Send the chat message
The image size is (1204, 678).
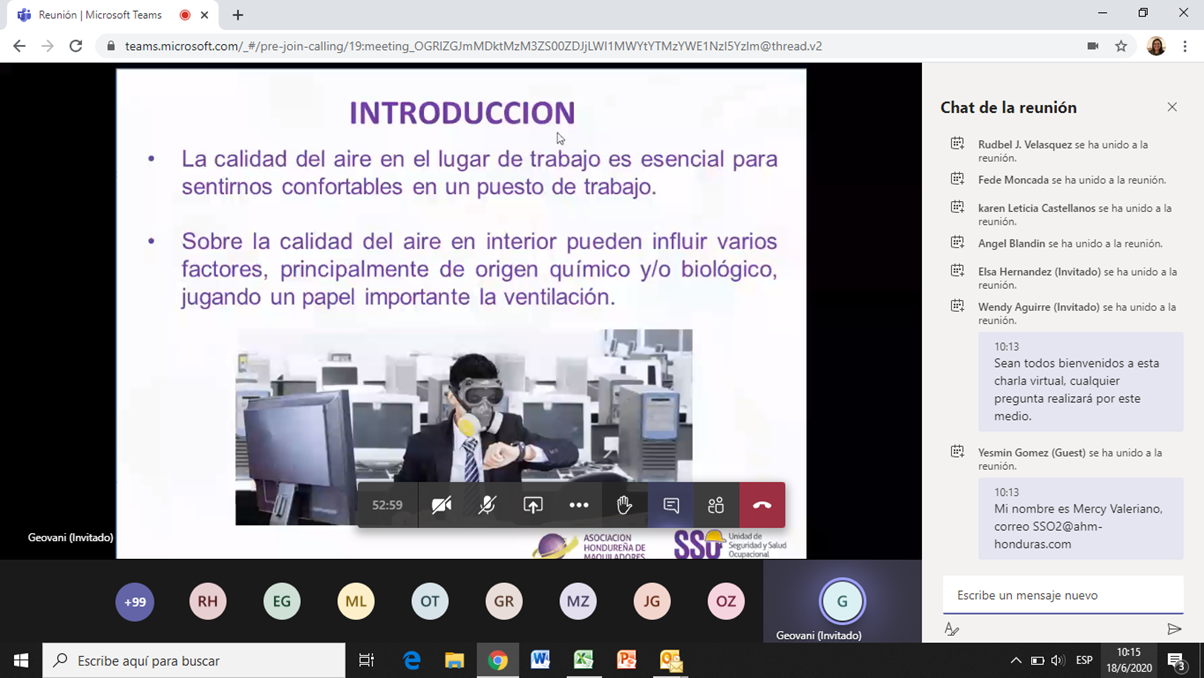[x=1174, y=629]
